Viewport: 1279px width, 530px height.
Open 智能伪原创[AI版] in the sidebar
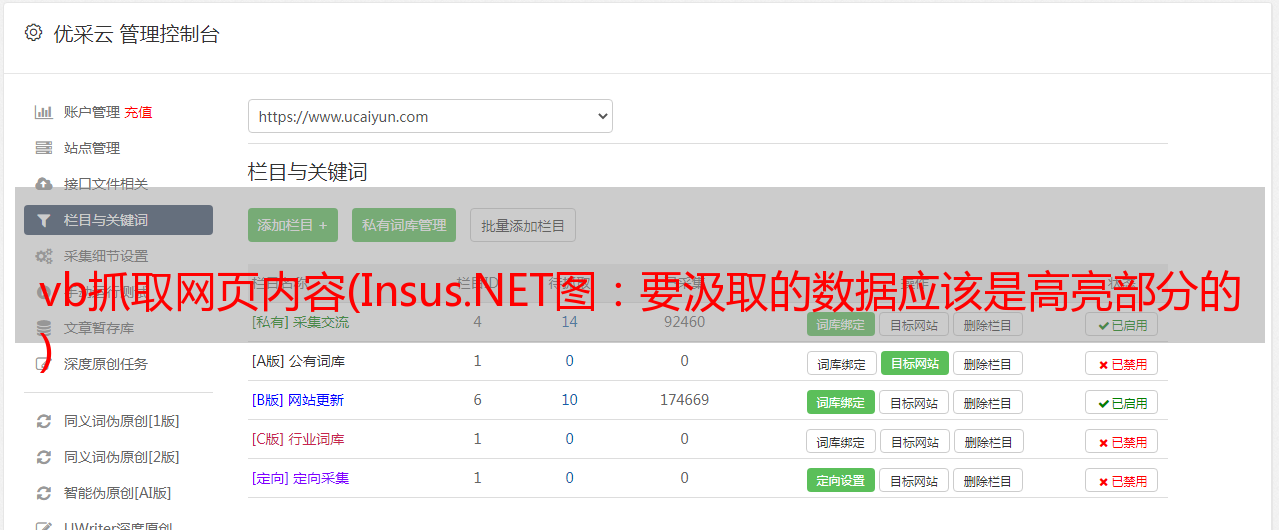pyautogui.click(x=118, y=493)
